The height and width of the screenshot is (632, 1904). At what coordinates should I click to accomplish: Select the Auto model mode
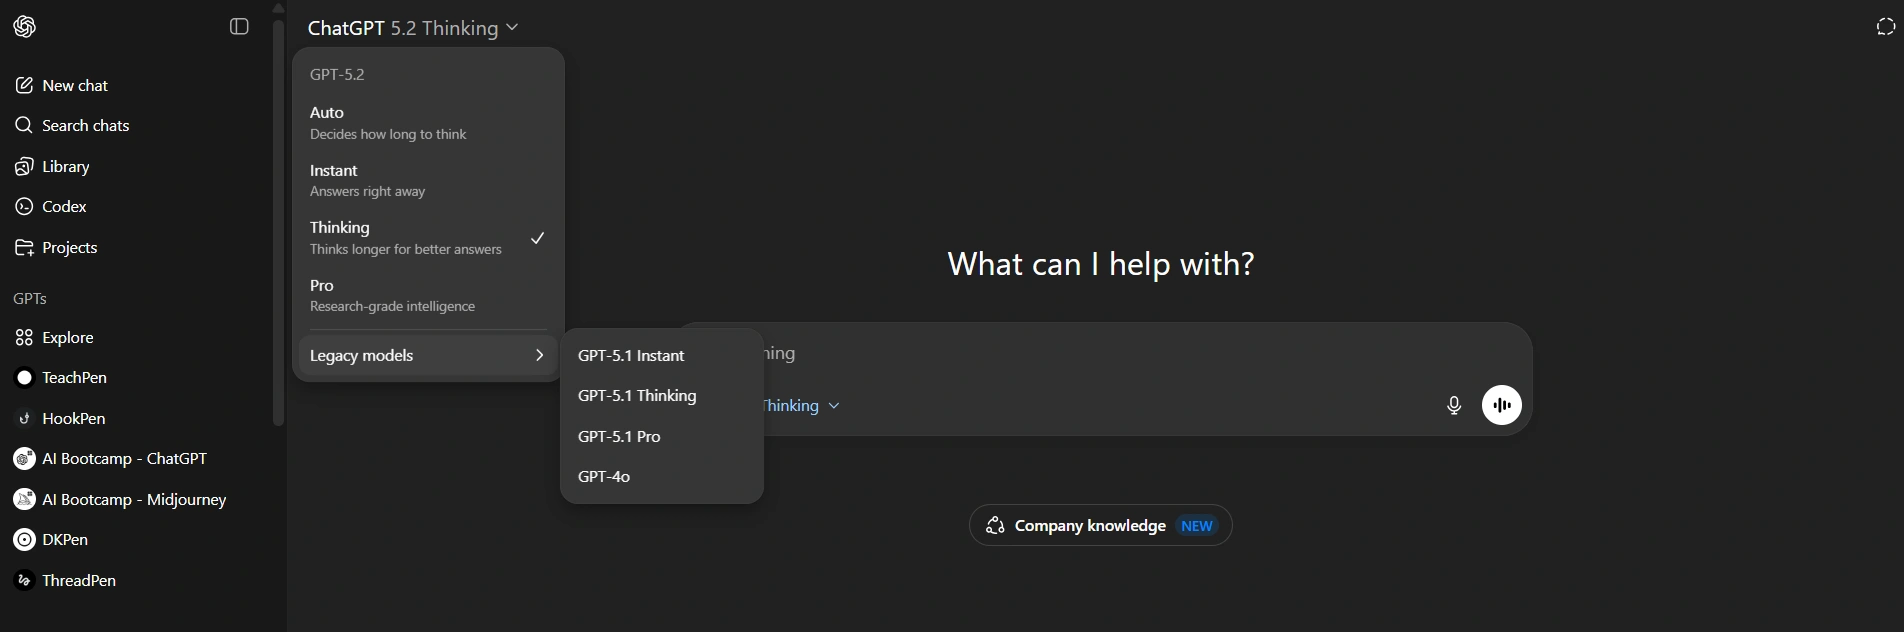(428, 123)
